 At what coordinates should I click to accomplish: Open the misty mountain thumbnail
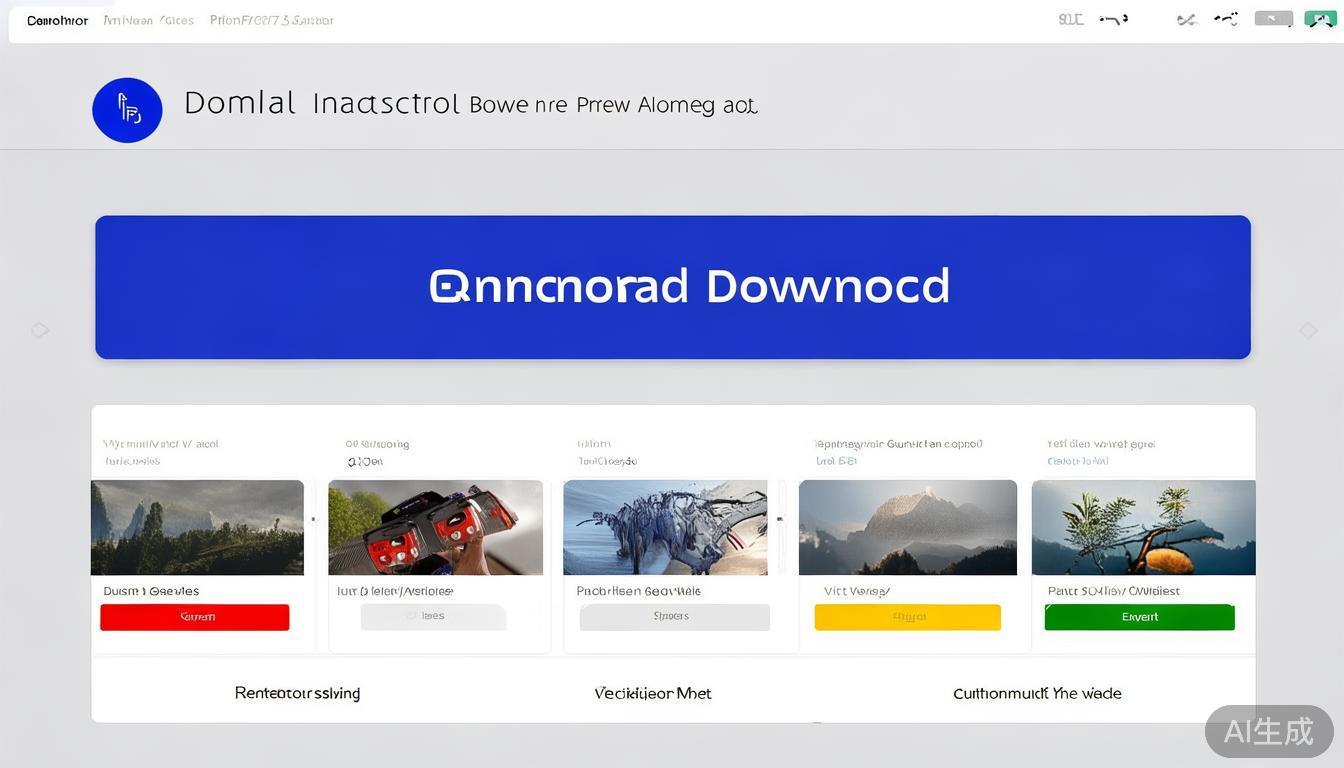pyautogui.click(x=907, y=527)
